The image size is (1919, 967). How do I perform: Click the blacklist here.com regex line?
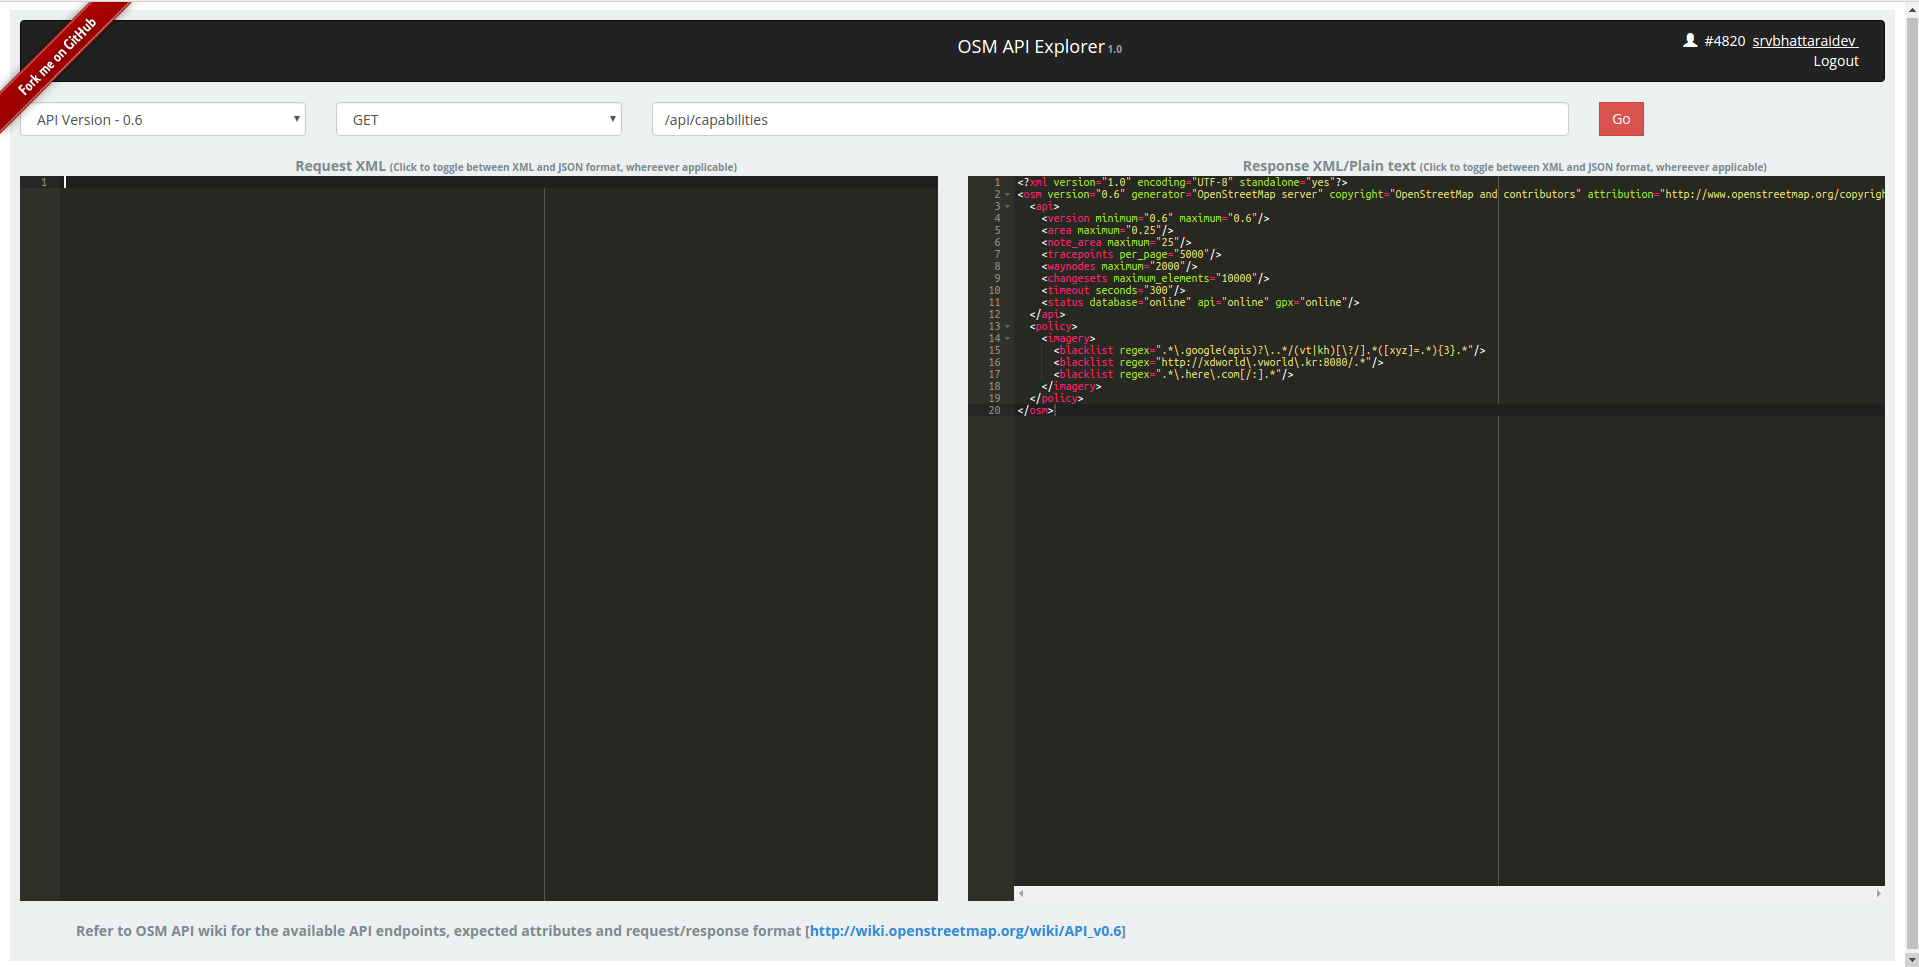1173,375
